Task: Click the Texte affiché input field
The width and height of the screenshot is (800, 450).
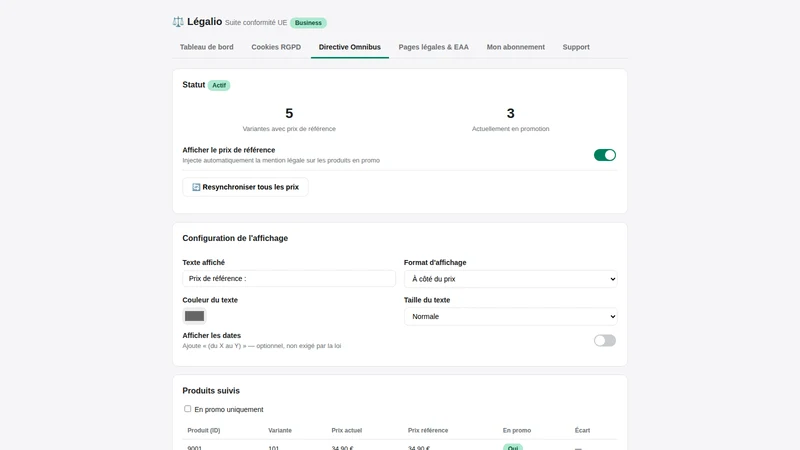Action: [289, 279]
